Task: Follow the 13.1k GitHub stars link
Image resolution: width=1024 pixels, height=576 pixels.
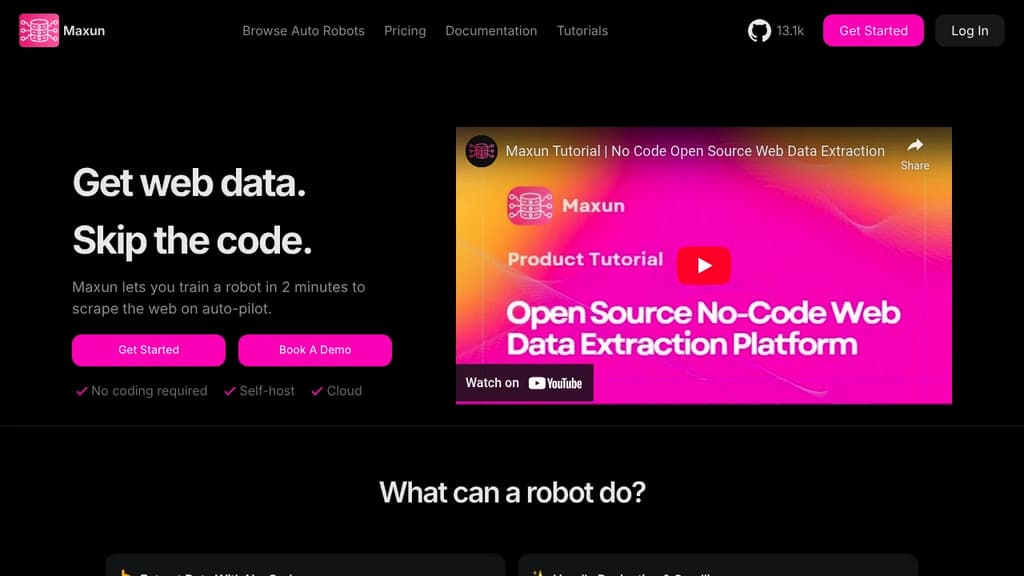Action: pyautogui.click(x=789, y=30)
